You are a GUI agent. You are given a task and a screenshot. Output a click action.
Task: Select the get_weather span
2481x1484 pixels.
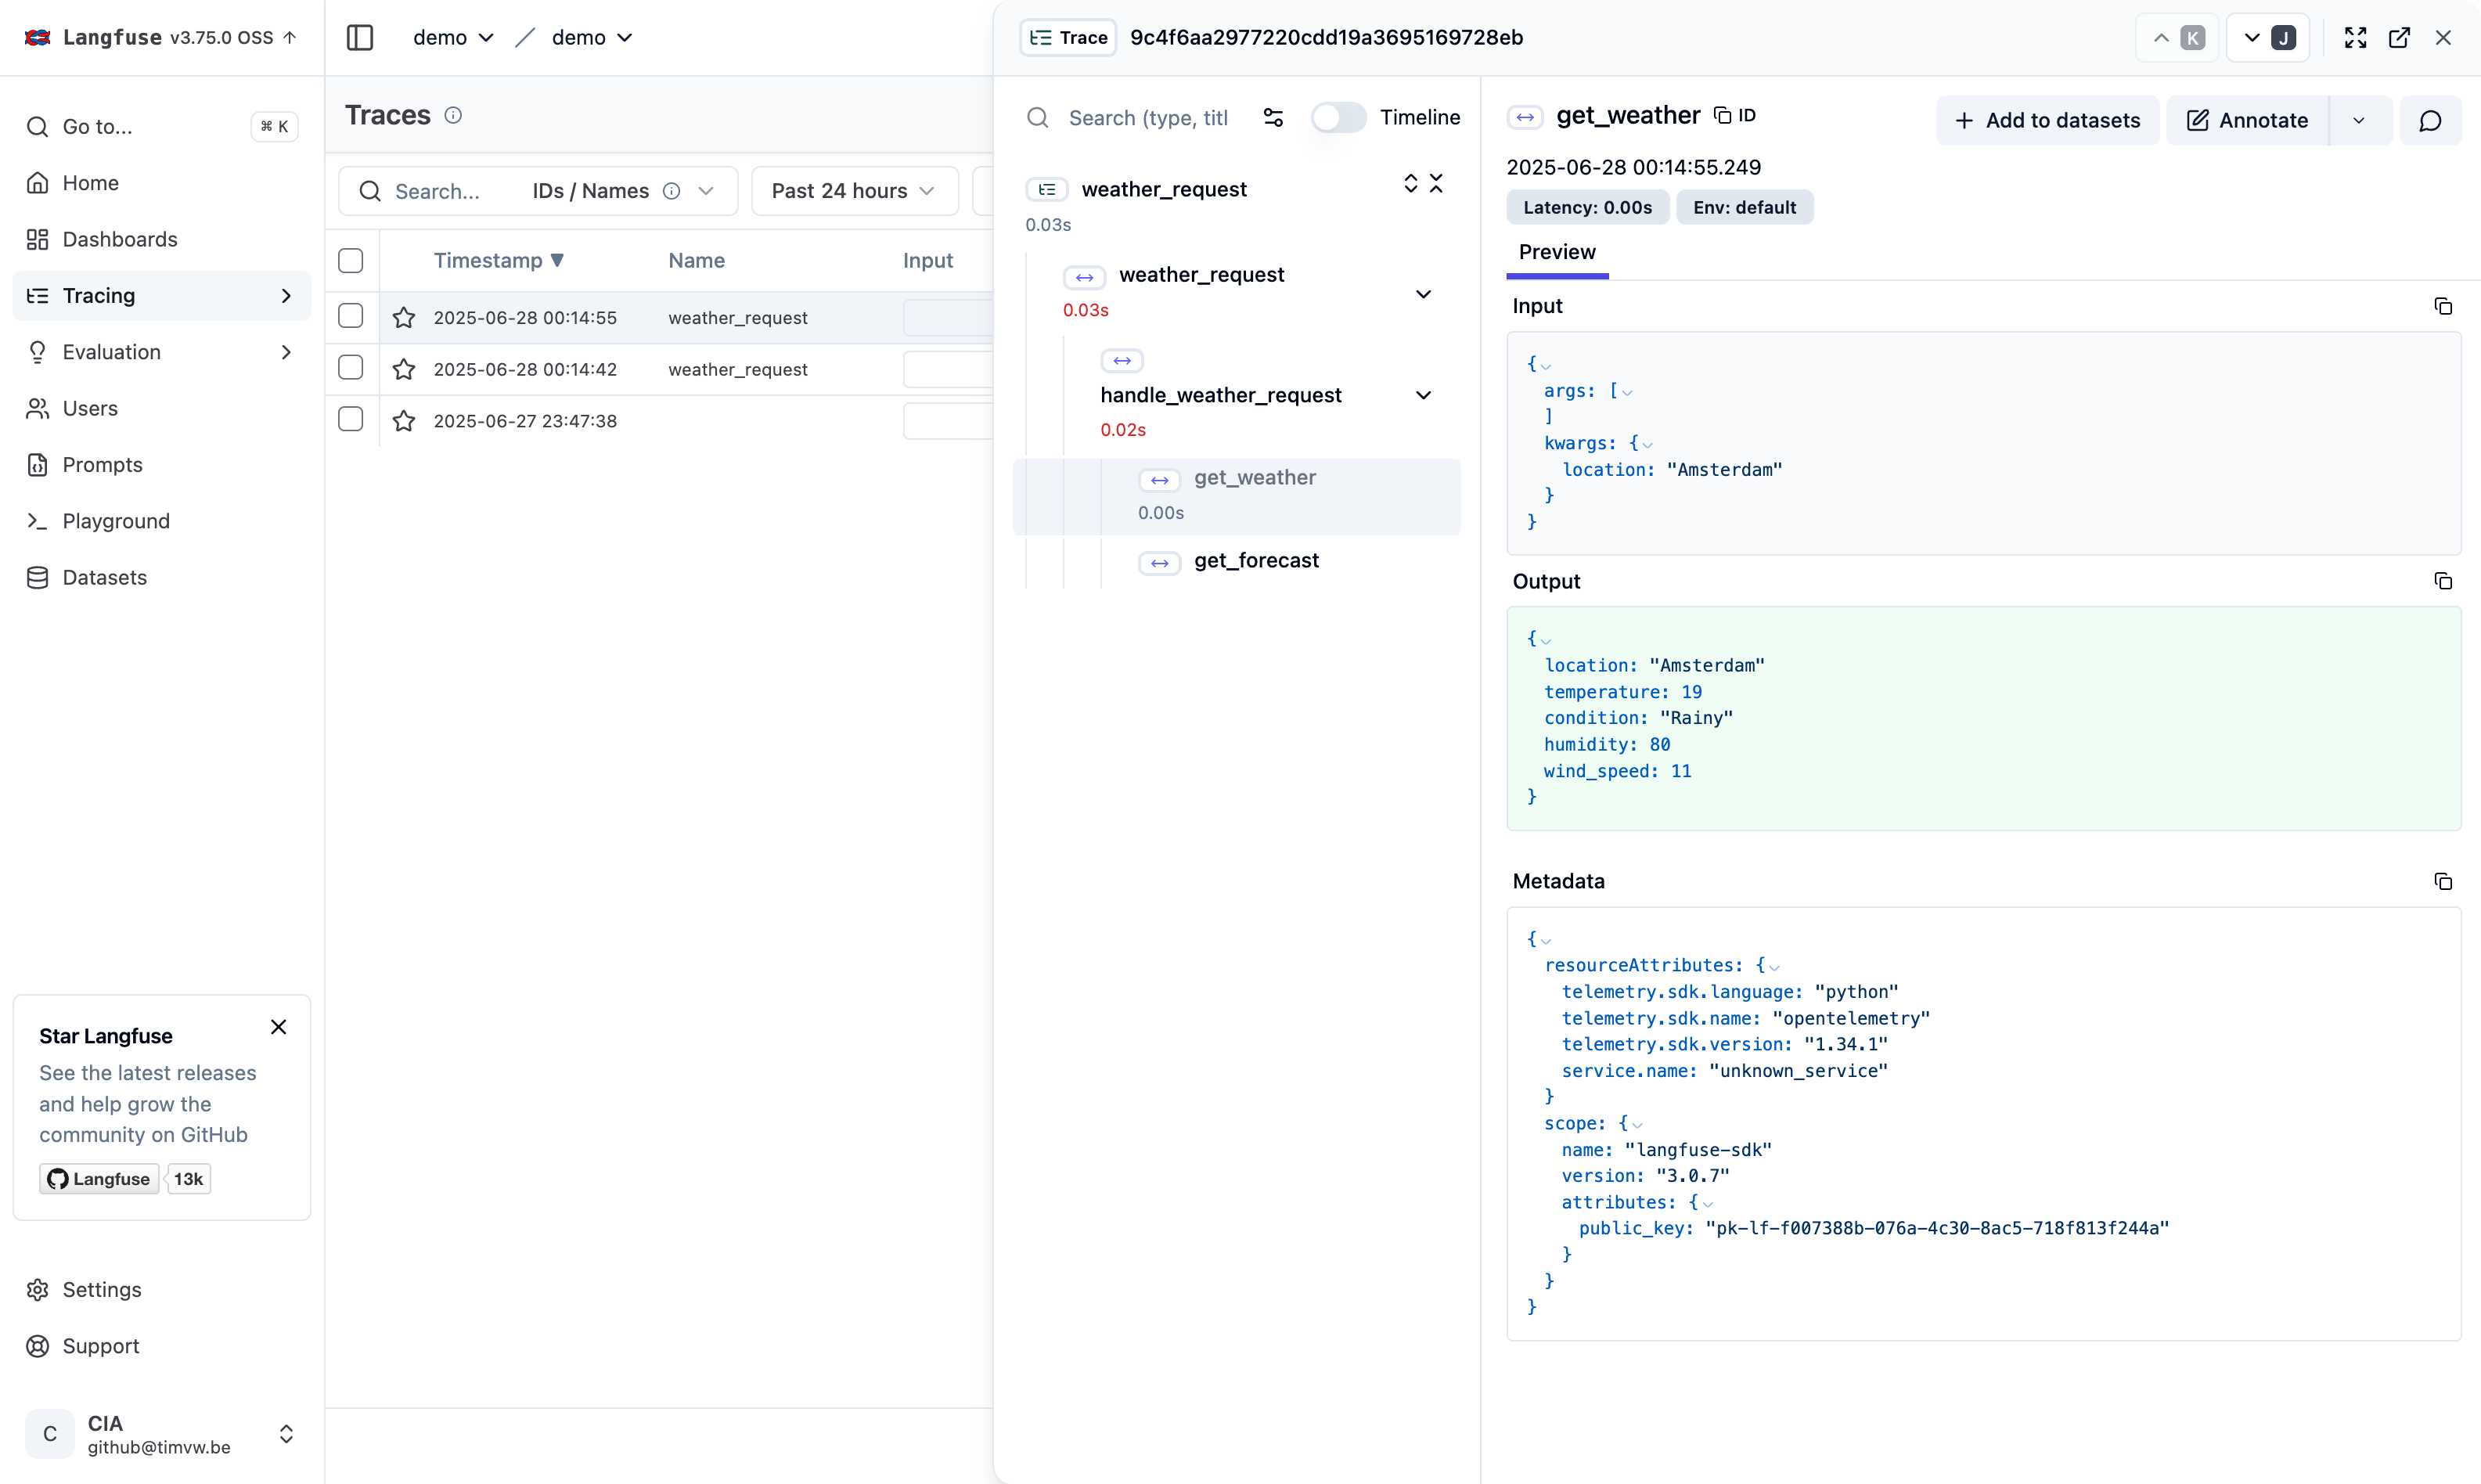tap(1237, 496)
